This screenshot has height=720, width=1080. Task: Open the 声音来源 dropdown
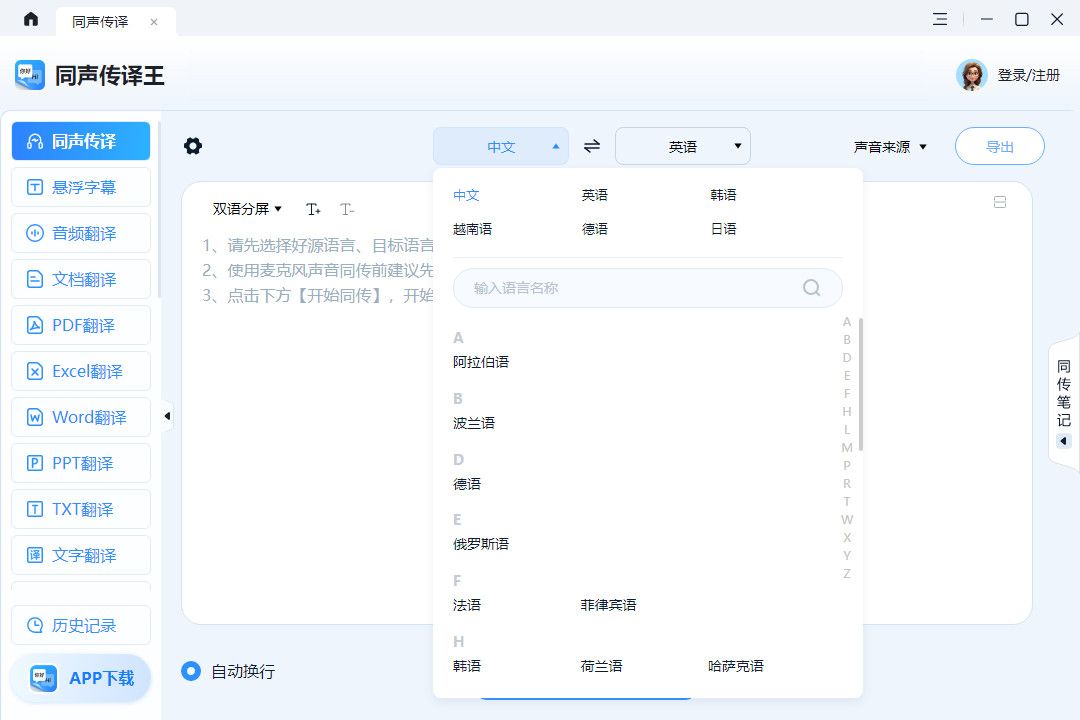890,147
